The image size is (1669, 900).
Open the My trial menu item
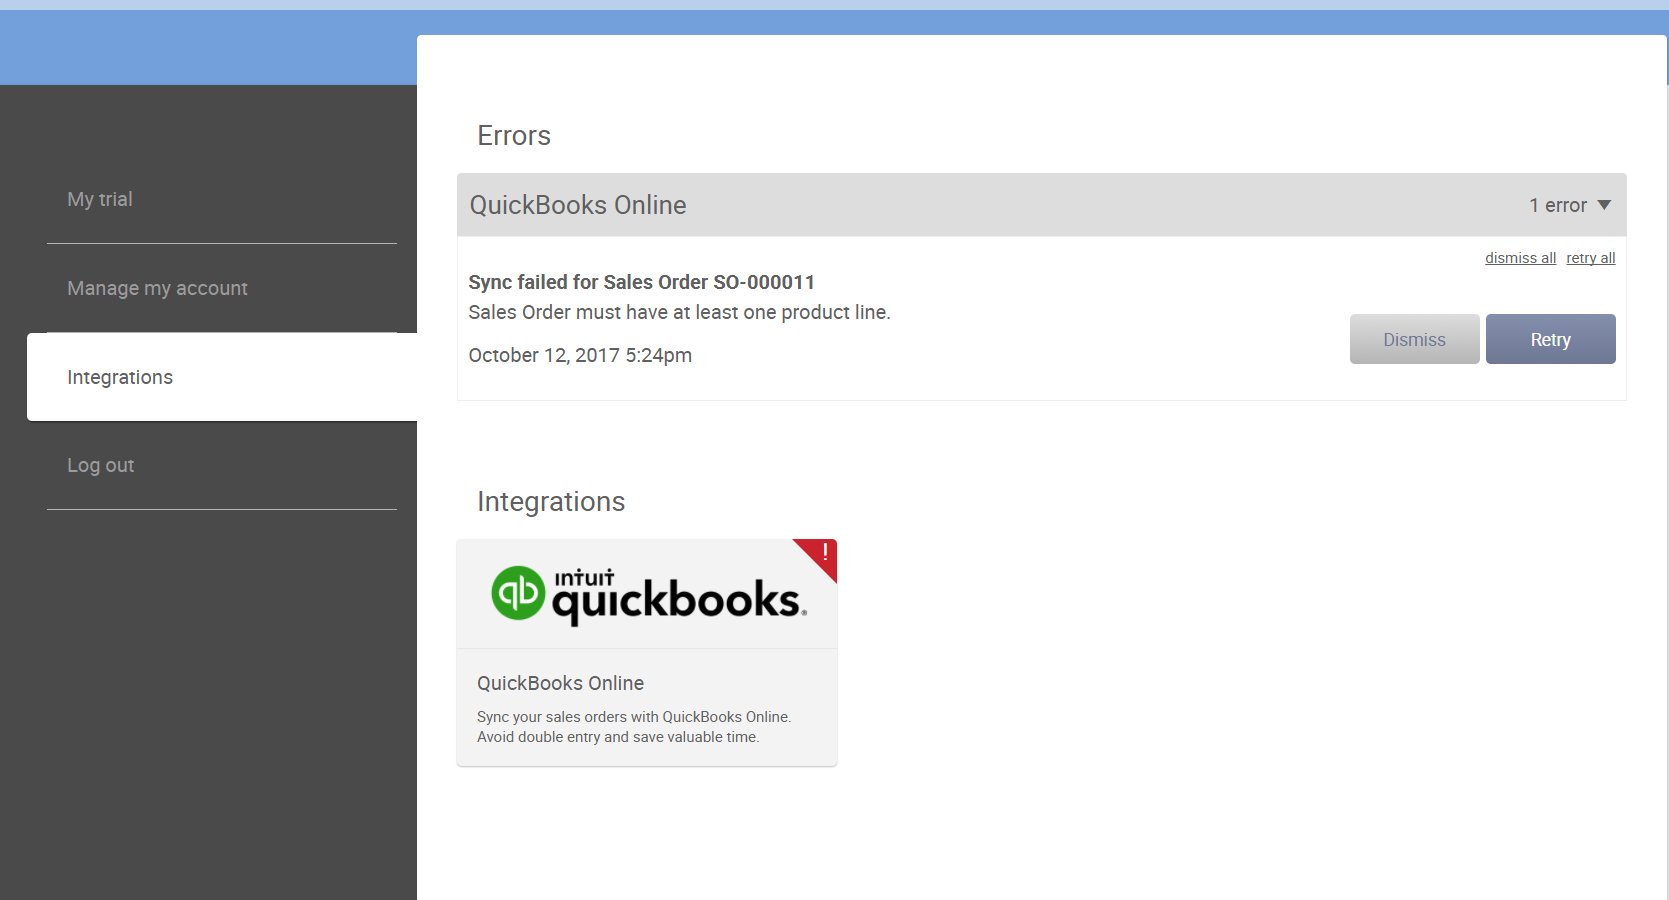[x=100, y=199]
